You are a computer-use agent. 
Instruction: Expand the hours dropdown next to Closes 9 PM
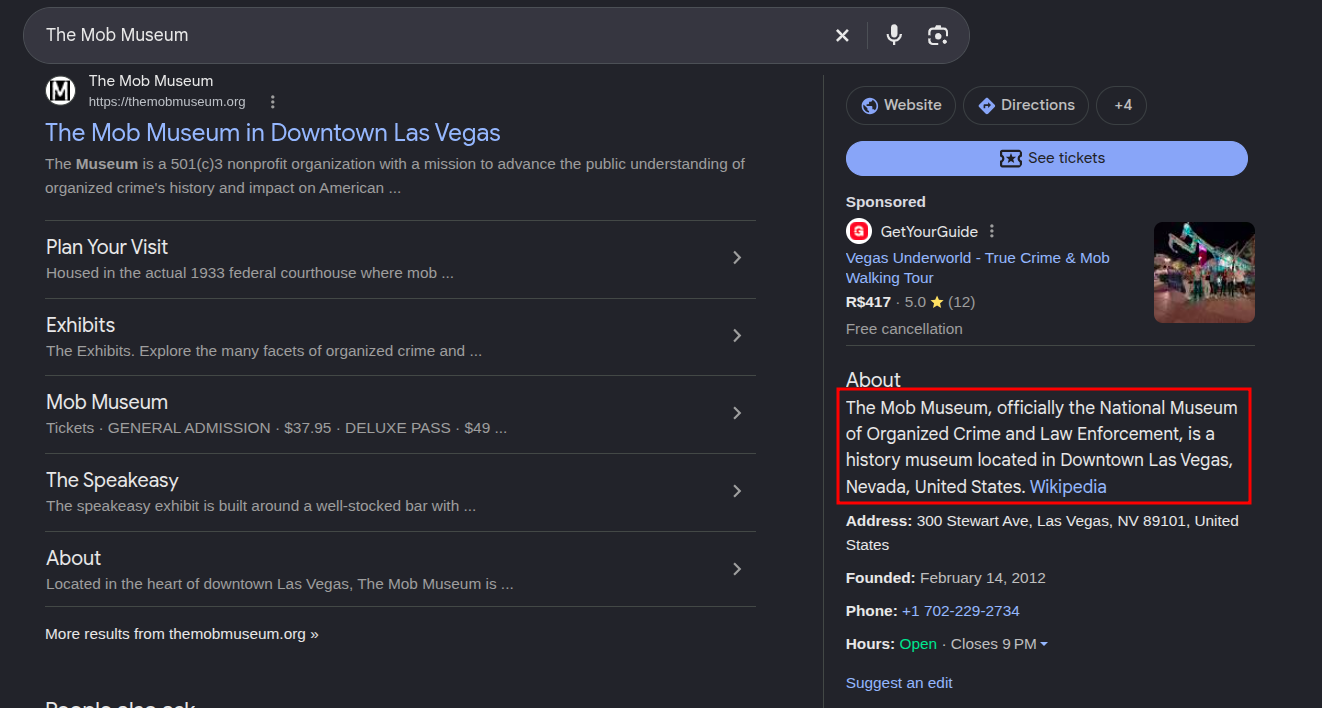tap(1044, 644)
